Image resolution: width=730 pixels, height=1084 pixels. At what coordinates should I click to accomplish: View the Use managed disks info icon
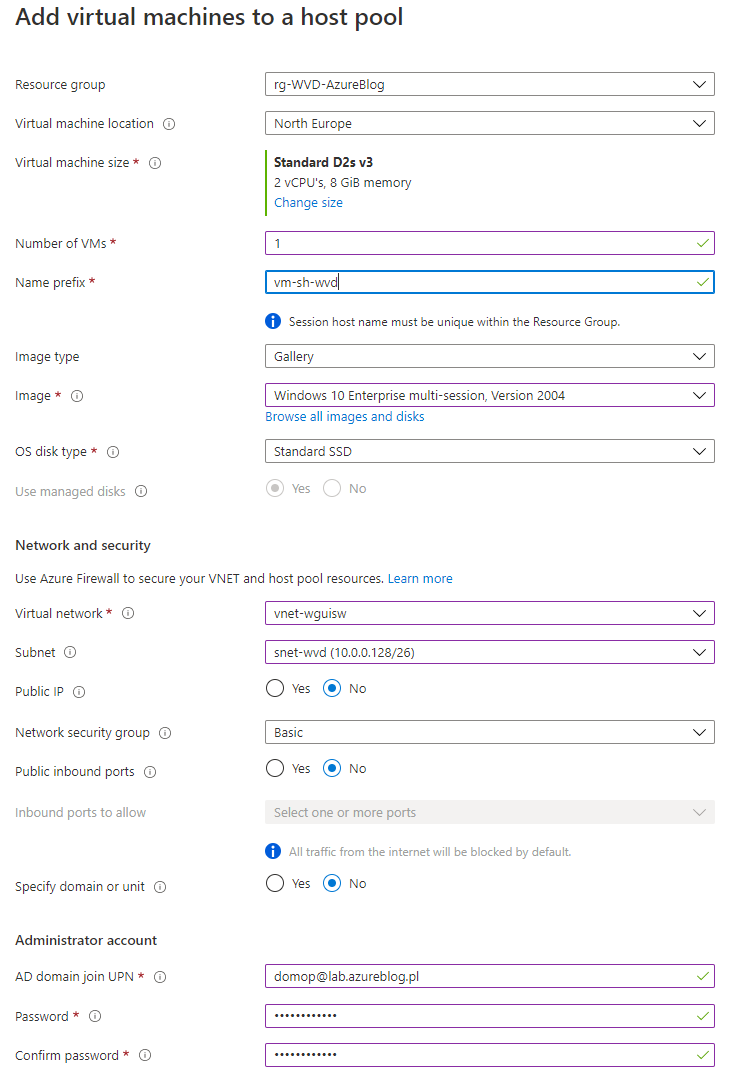(x=138, y=491)
